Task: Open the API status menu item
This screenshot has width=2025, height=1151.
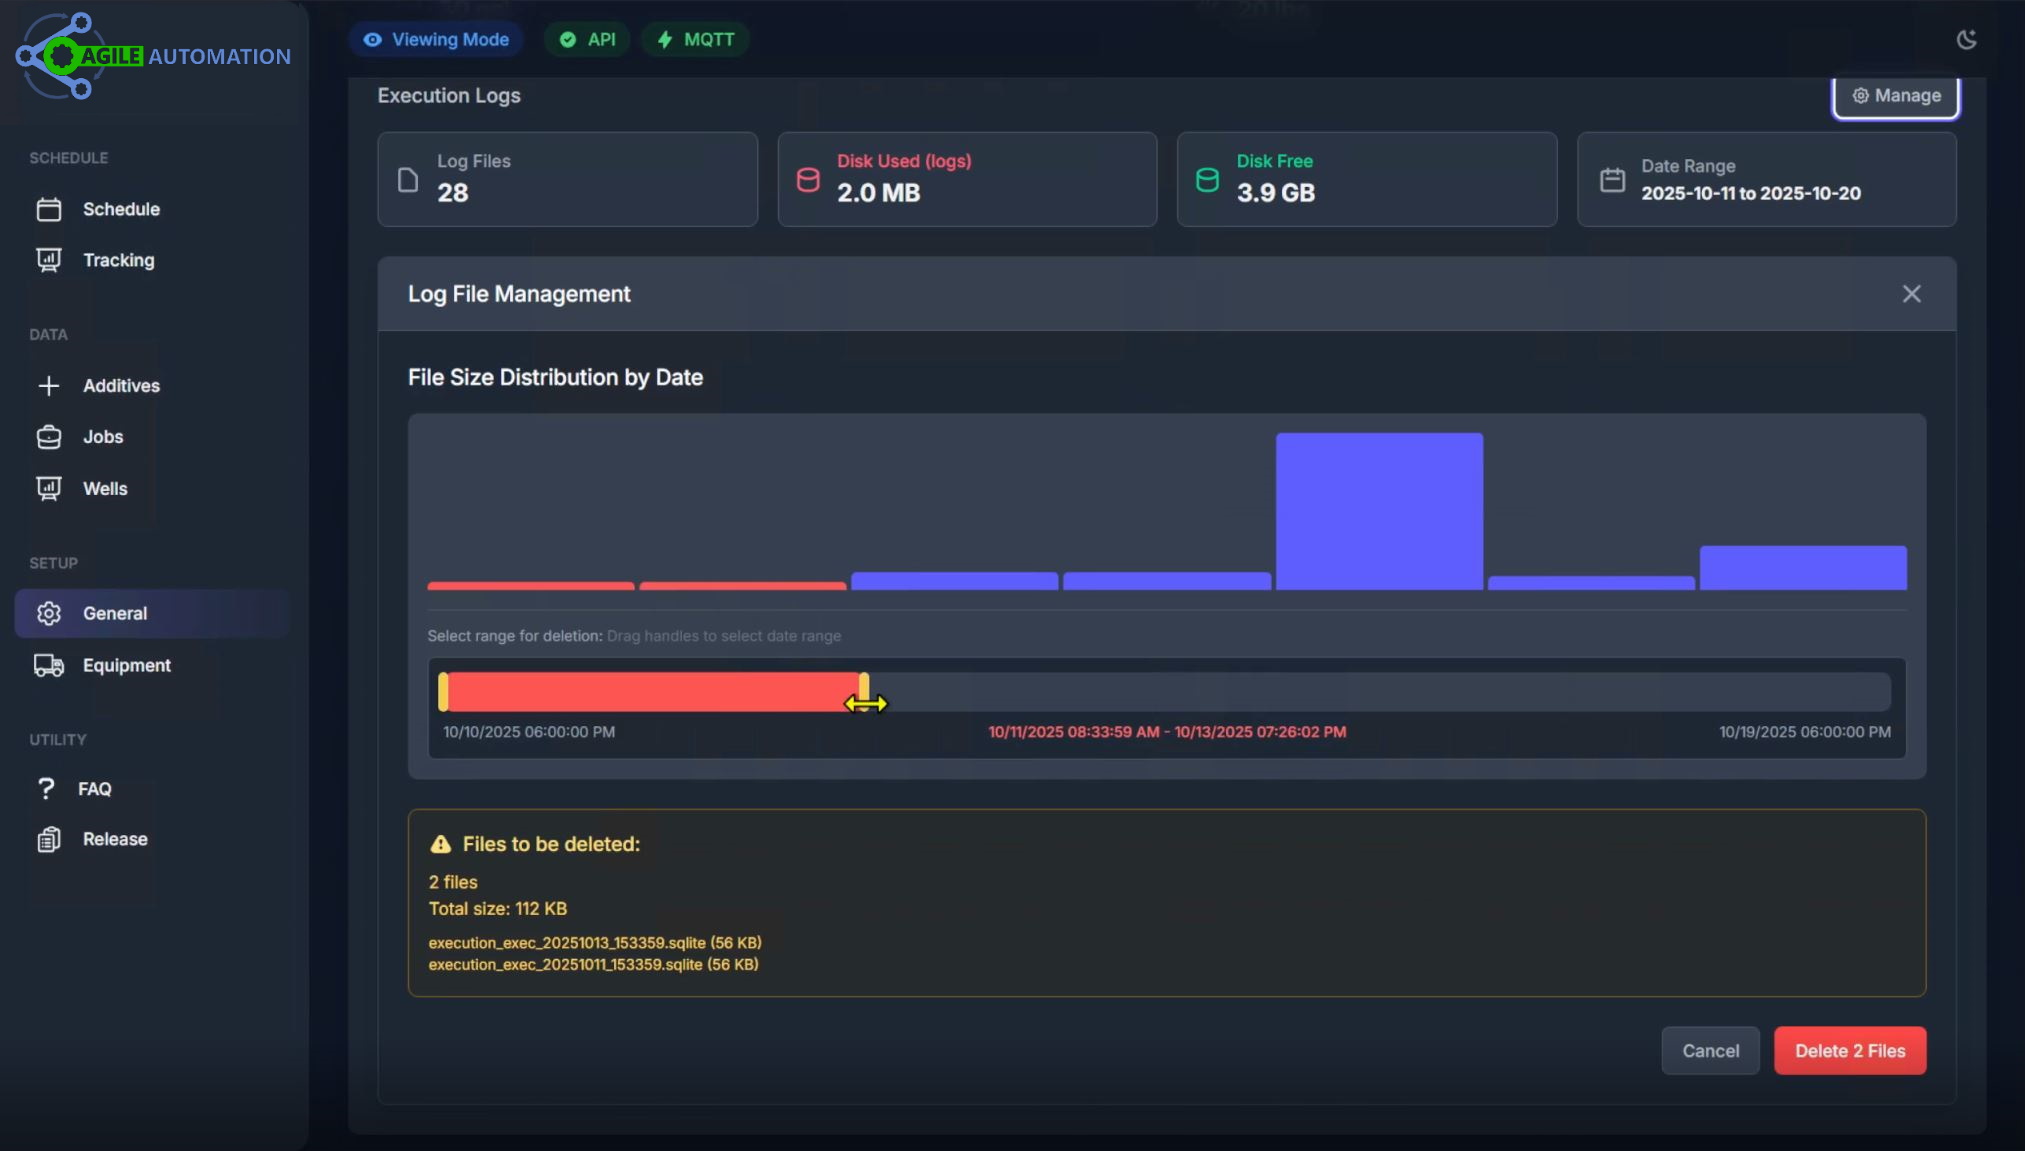Action: pyautogui.click(x=587, y=39)
